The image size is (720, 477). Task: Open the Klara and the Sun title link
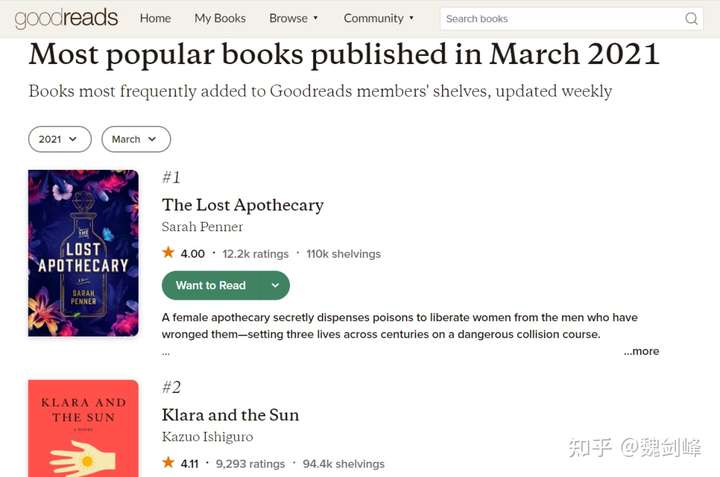pyautogui.click(x=230, y=415)
